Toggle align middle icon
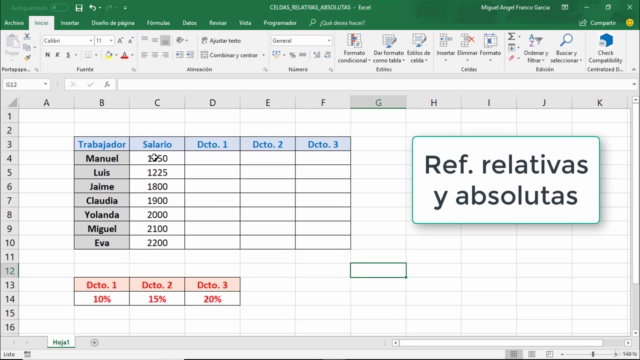The height and width of the screenshot is (360, 640). point(155,40)
